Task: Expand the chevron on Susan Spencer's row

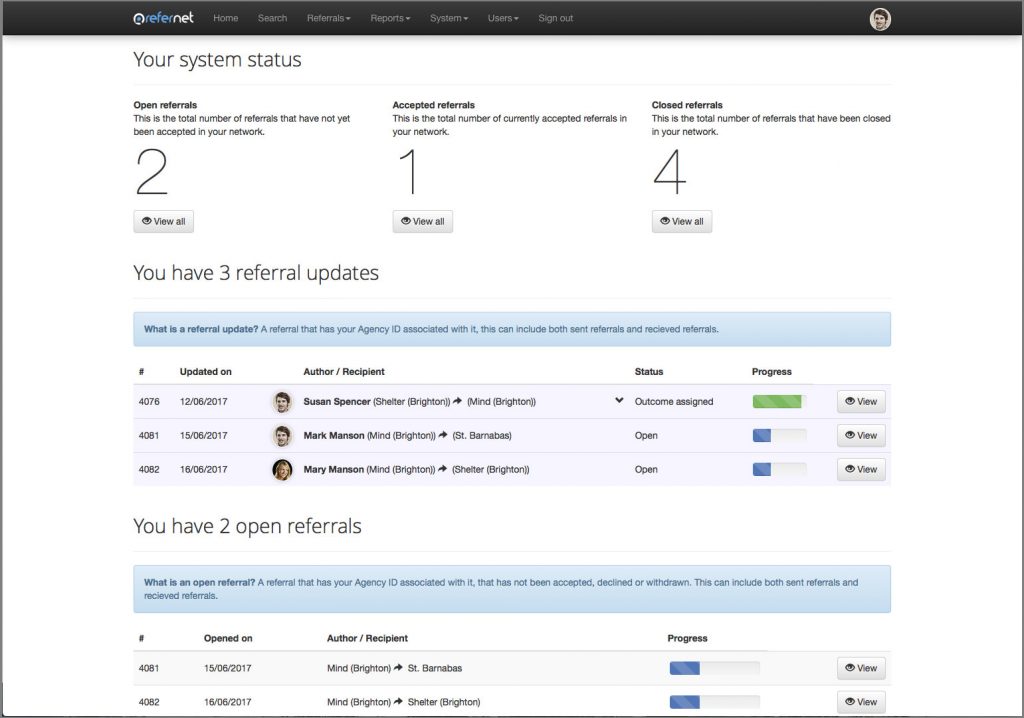Action: (x=620, y=401)
